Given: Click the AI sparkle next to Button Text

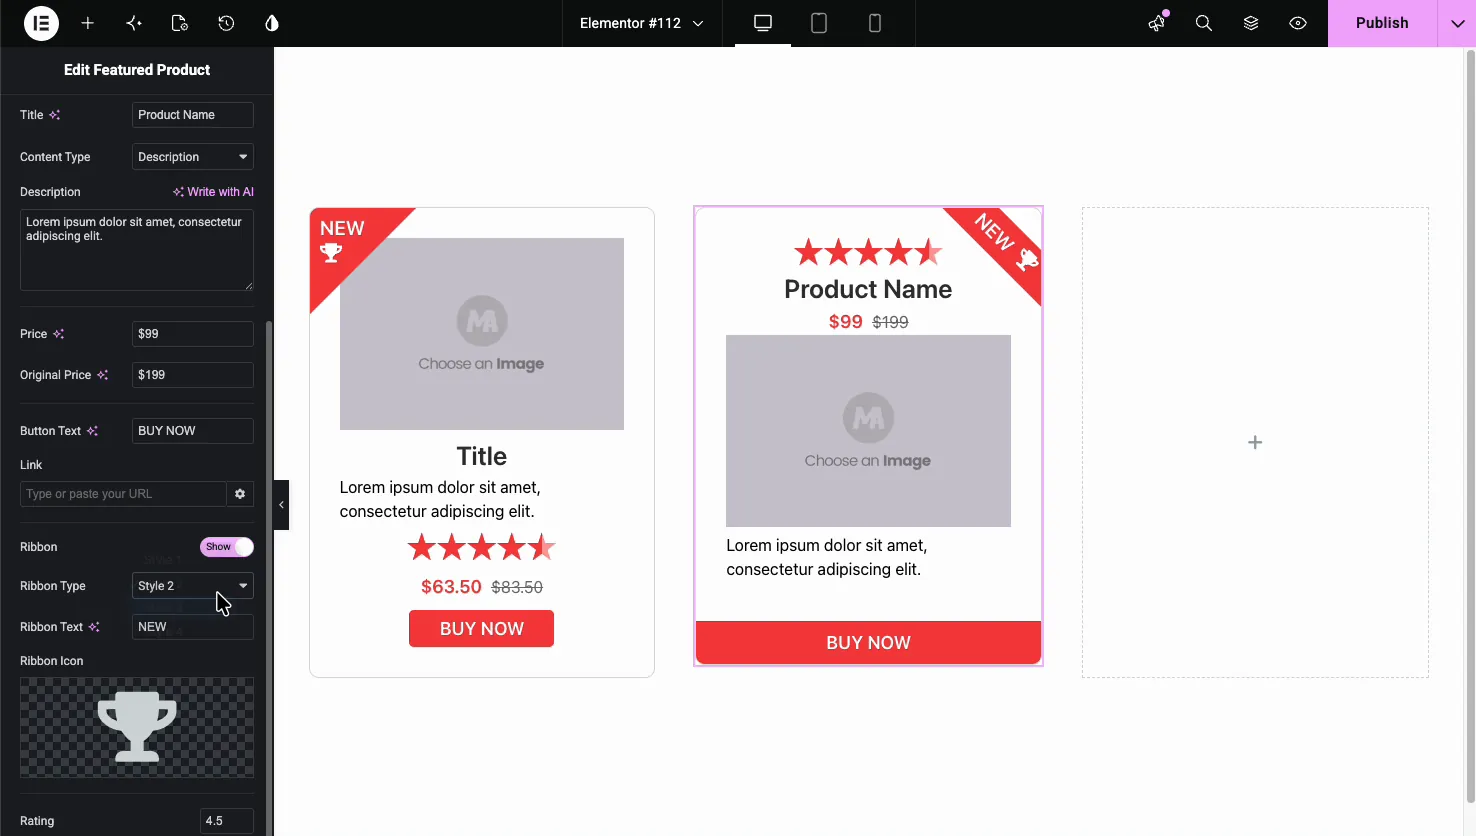Looking at the screenshot, I should click(92, 431).
